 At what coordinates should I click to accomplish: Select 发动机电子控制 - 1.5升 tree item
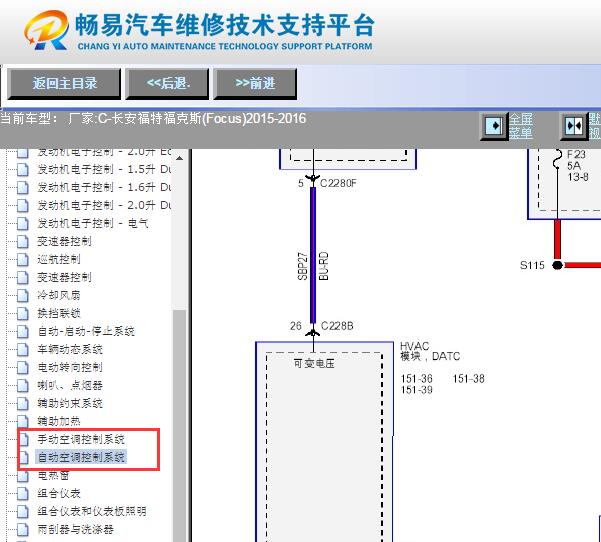[104, 169]
